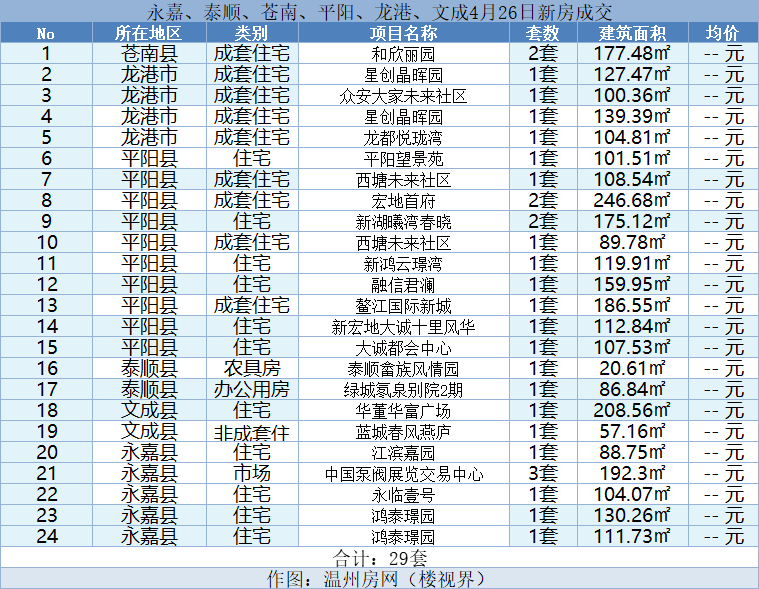The height and width of the screenshot is (589, 759).
Task: Click the 57.16㎡ area value
Action: pyautogui.click(x=632, y=431)
